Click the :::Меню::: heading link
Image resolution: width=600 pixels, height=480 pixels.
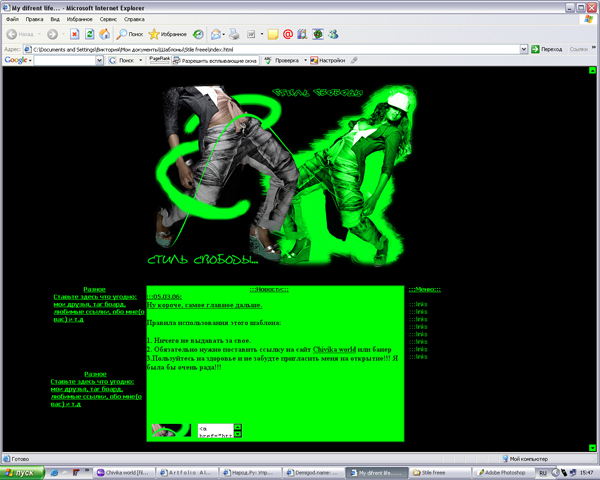pos(425,289)
